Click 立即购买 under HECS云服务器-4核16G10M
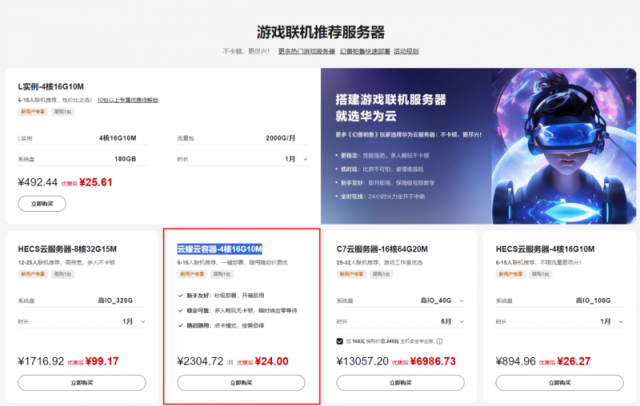The width and height of the screenshot is (640, 406). click(x=560, y=383)
